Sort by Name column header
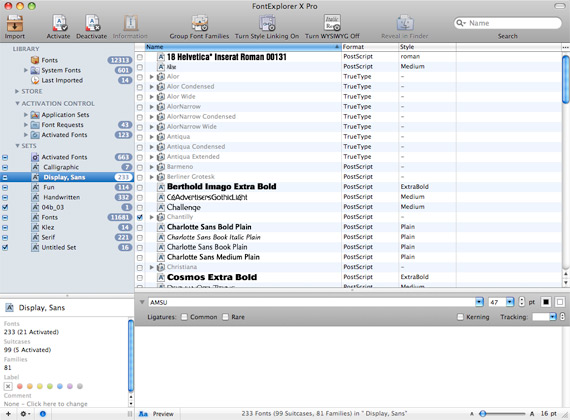The image size is (570, 420). pyautogui.click(x=243, y=47)
